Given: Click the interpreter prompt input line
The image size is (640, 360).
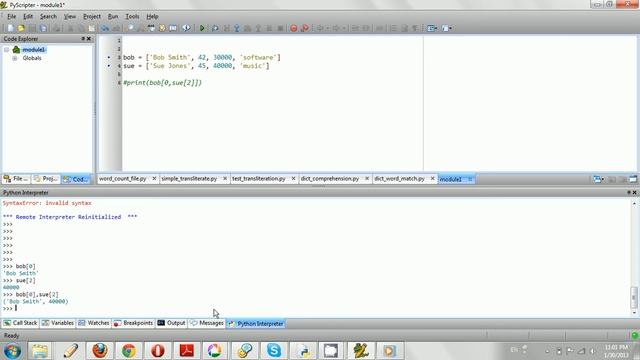Looking at the screenshot, I should click(316, 308).
